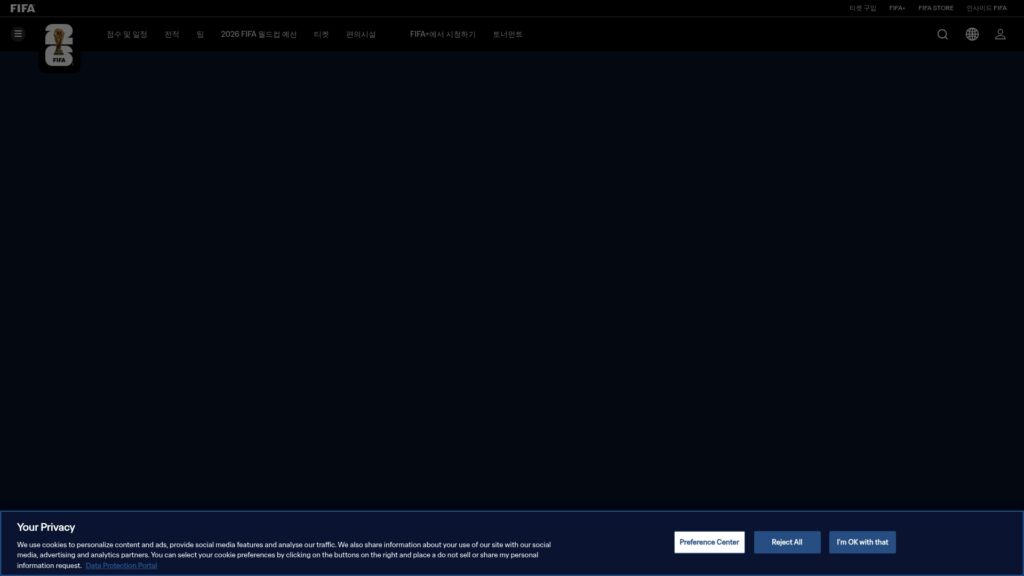Open 2026 FIFA 월드컵 예선 menu item
The image size is (1024, 576).
(x=259, y=34)
